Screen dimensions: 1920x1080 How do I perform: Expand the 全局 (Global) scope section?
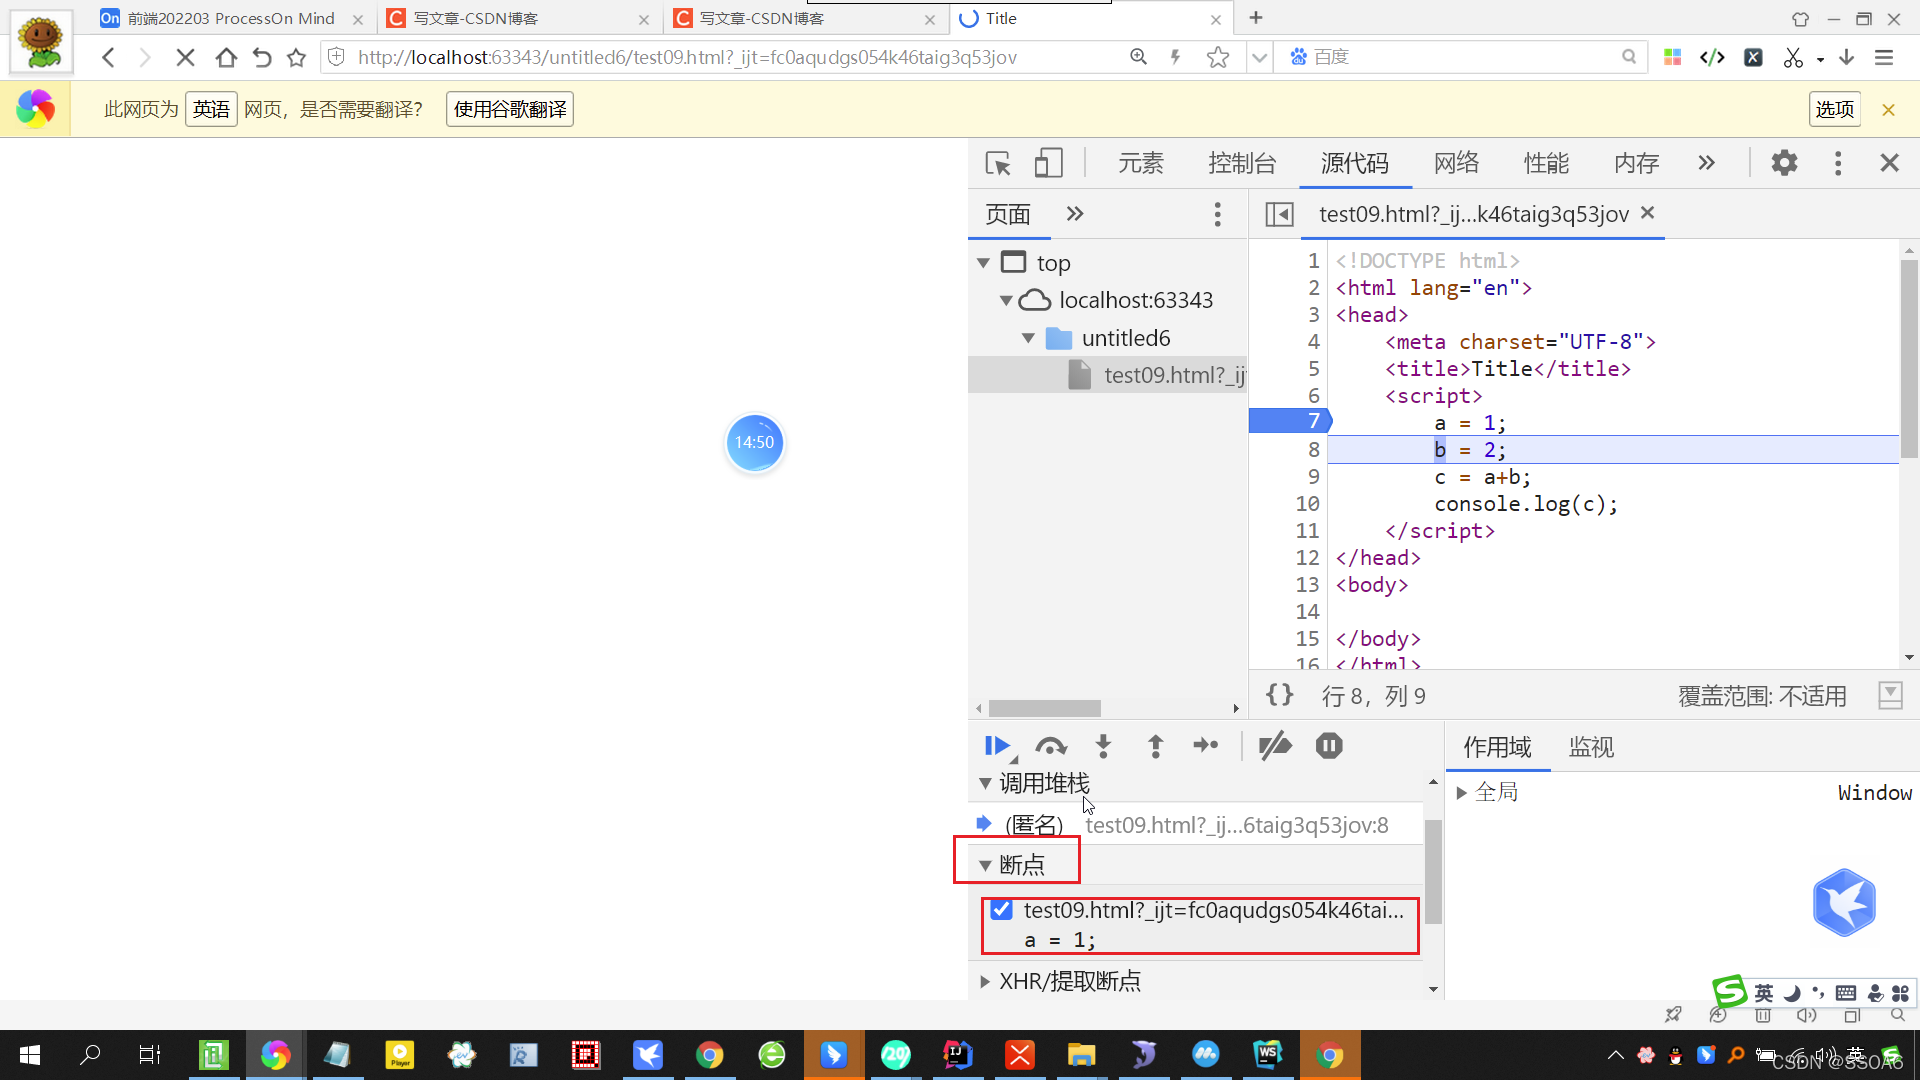(1461, 791)
